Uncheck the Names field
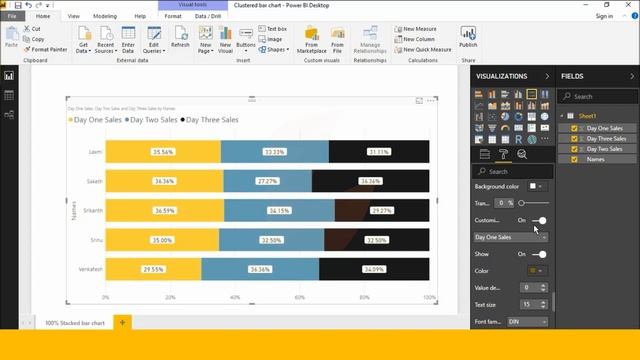The image size is (640, 360). [574, 160]
